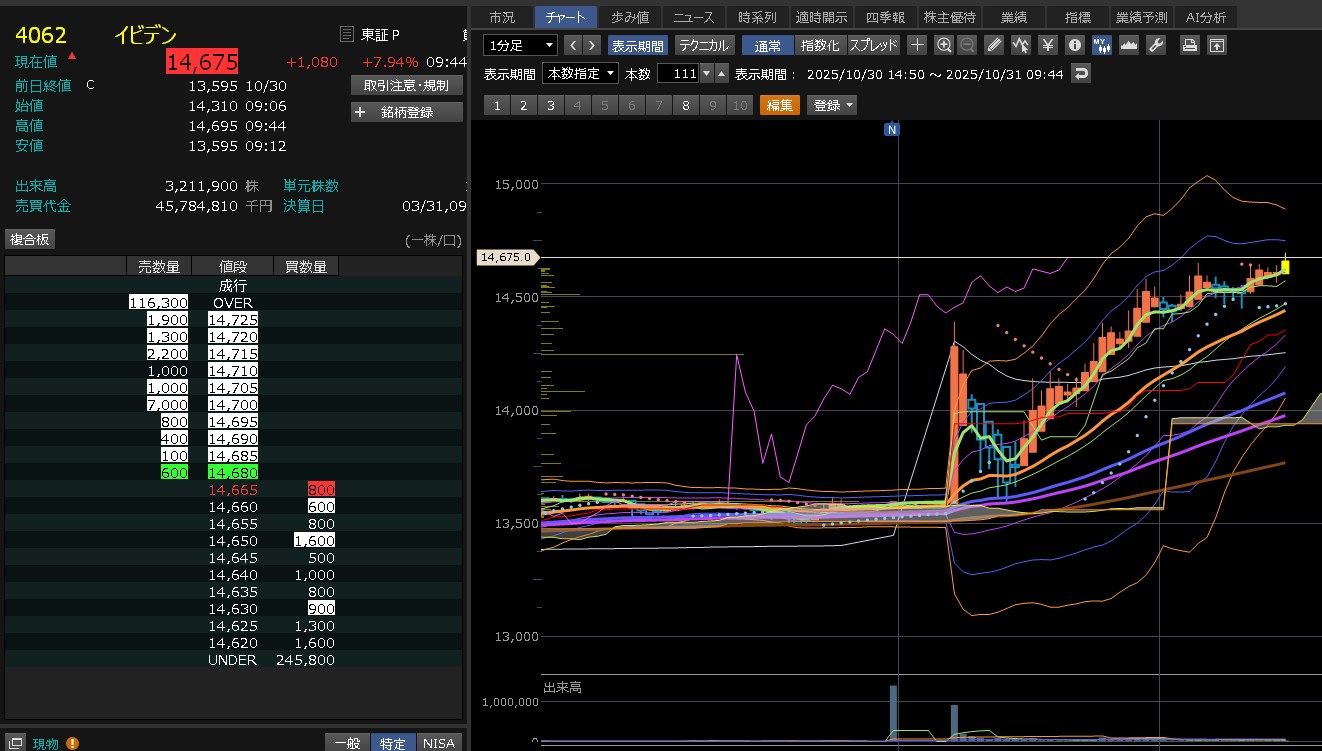This screenshot has height=751, width=1322.
Task: Expand the 登録 dropdown button
Action: point(832,105)
